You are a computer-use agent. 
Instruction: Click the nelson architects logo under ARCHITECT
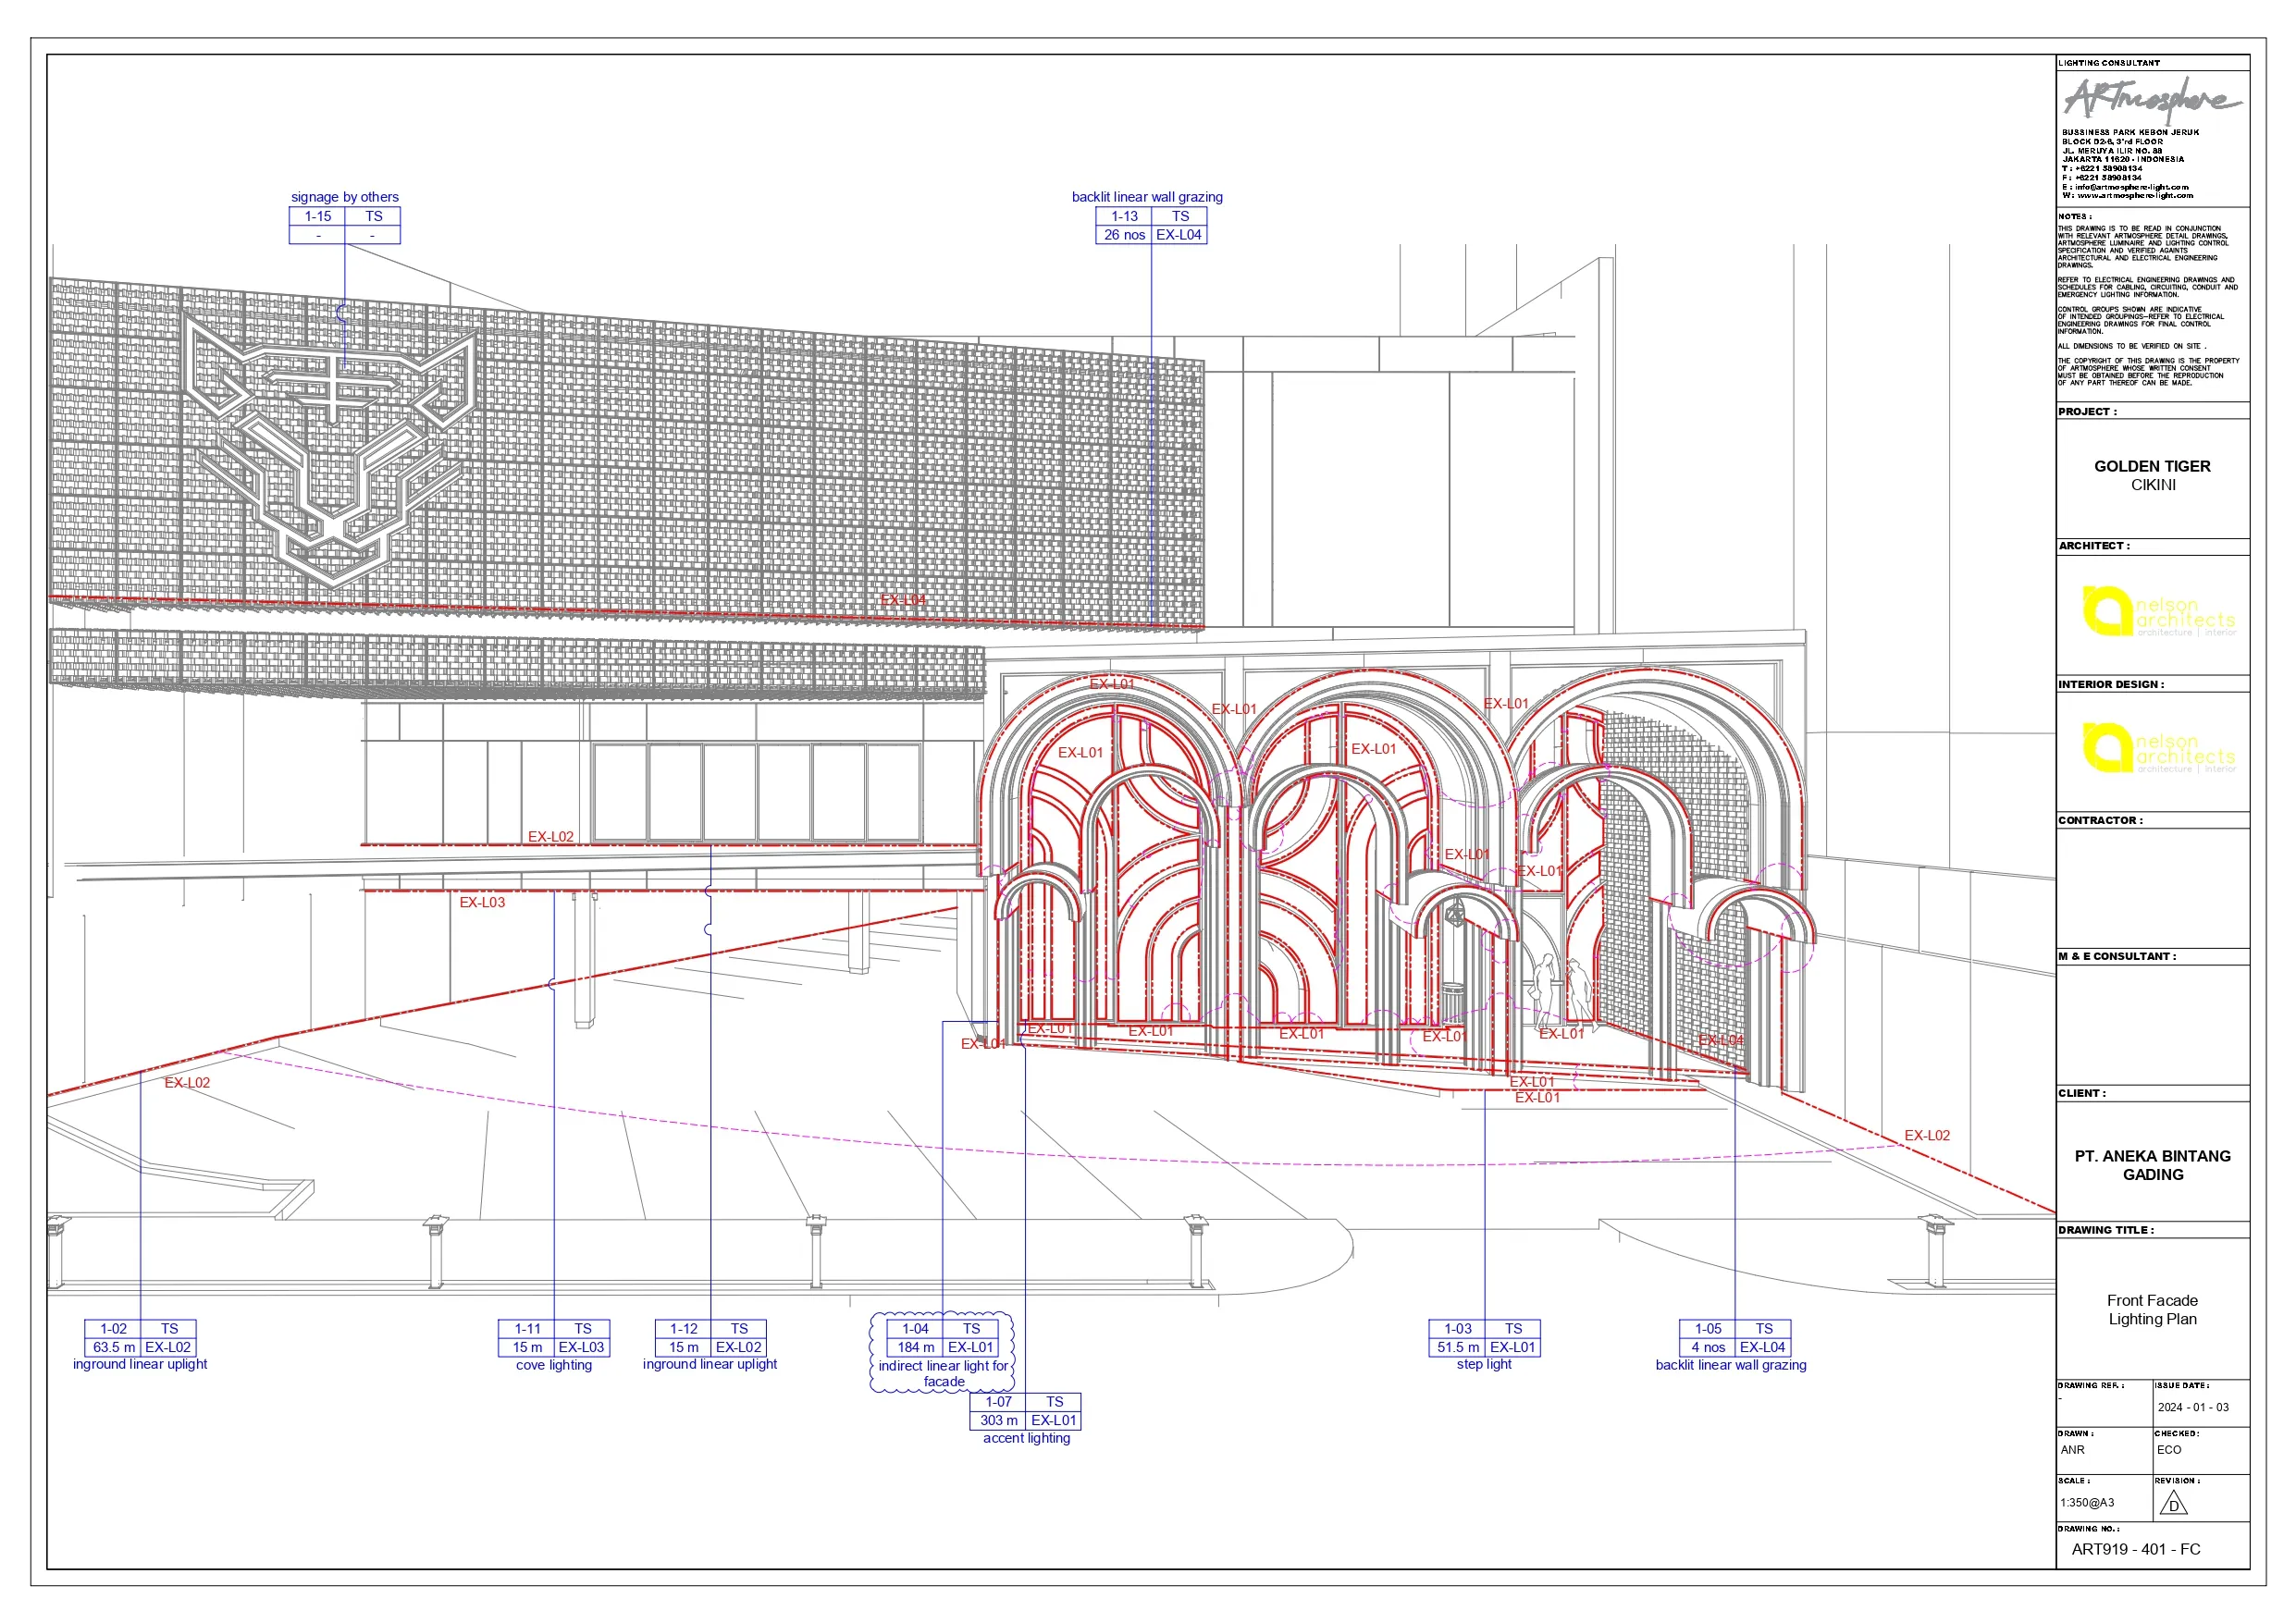pyautogui.click(x=2158, y=612)
